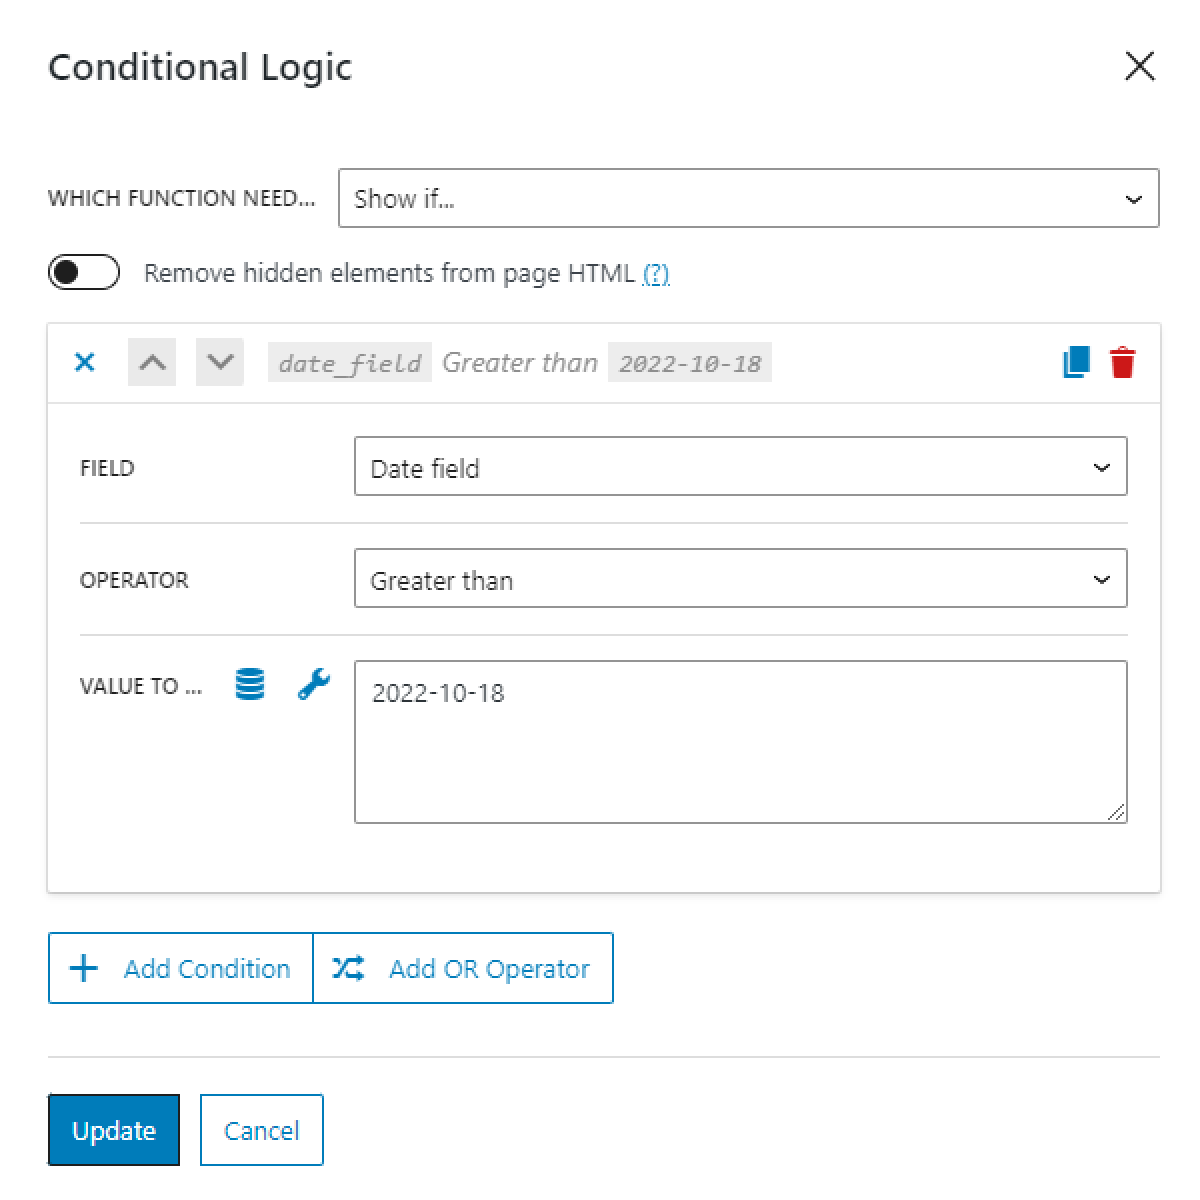Image resolution: width=1200 pixels, height=1200 pixels.
Task: Click inside the value text area
Action: coord(740,740)
